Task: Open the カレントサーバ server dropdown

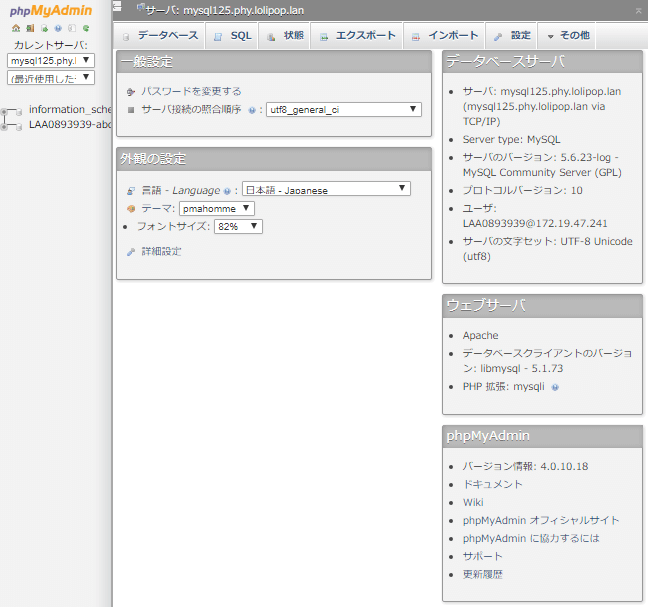Action: pos(50,61)
